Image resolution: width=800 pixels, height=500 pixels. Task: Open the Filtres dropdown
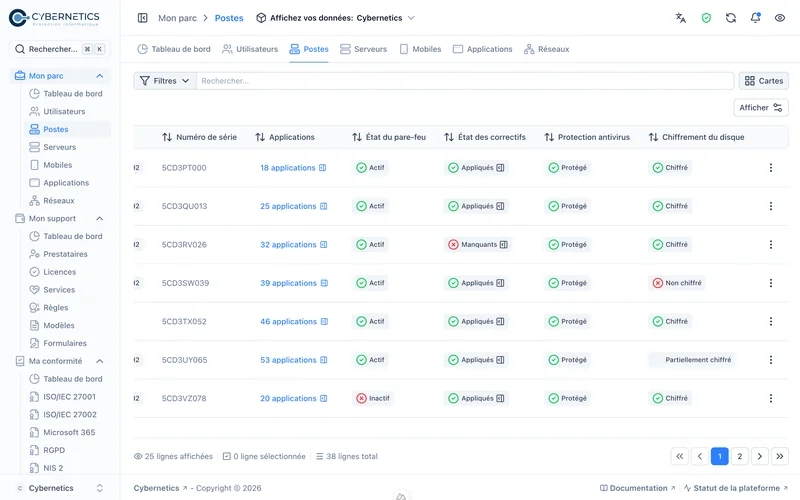point(165,81)
